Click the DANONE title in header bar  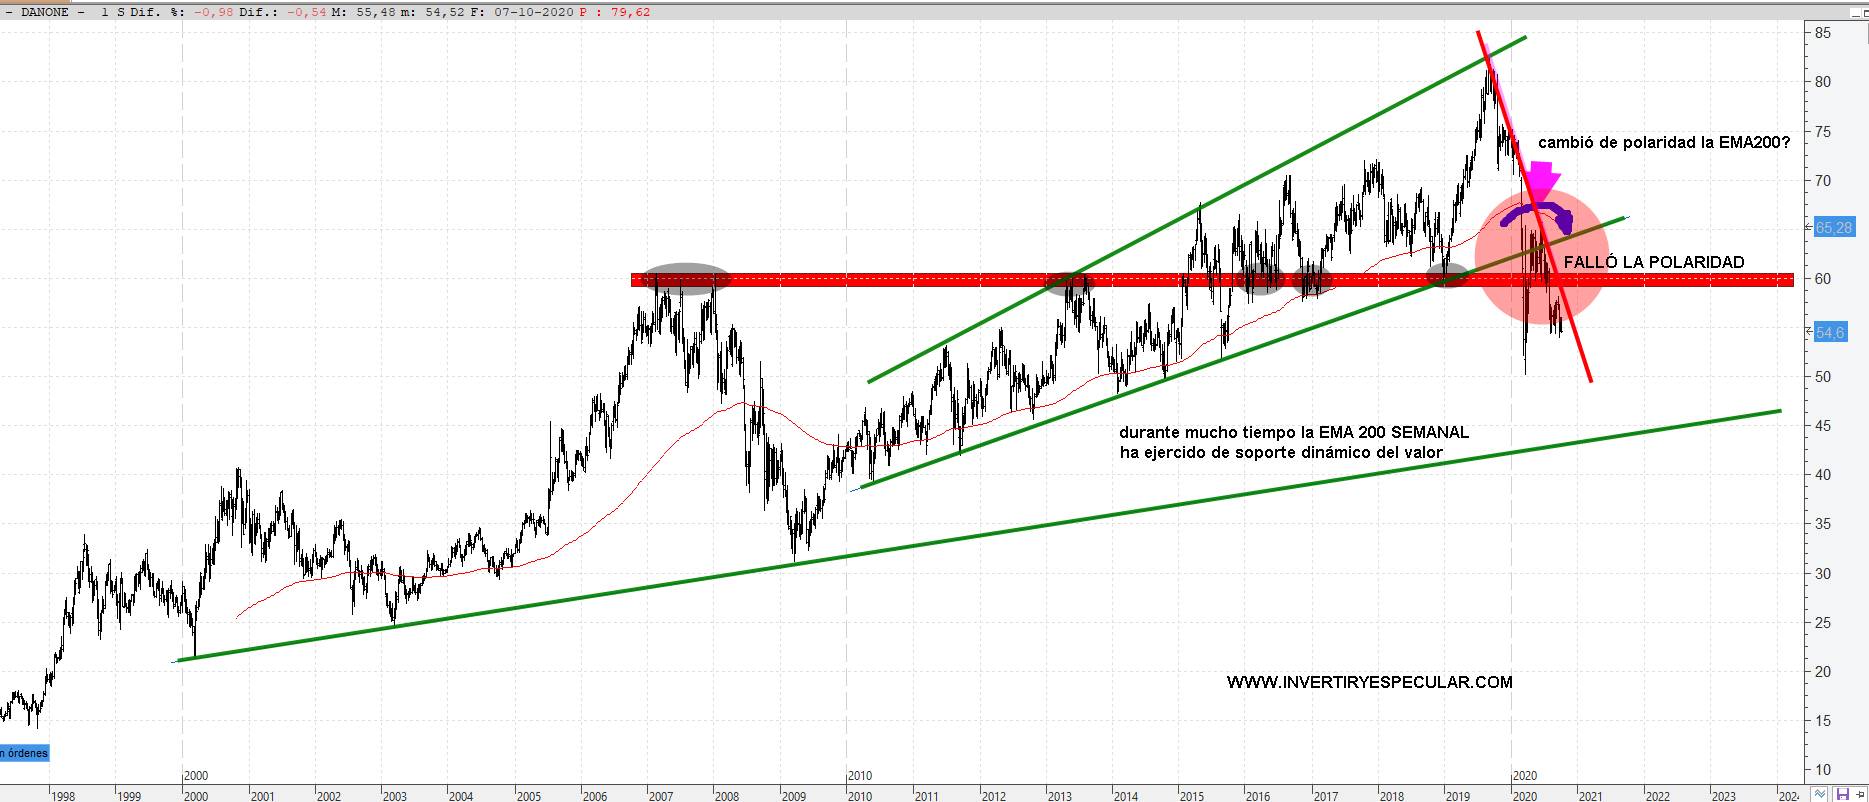(x=45, y=12)
